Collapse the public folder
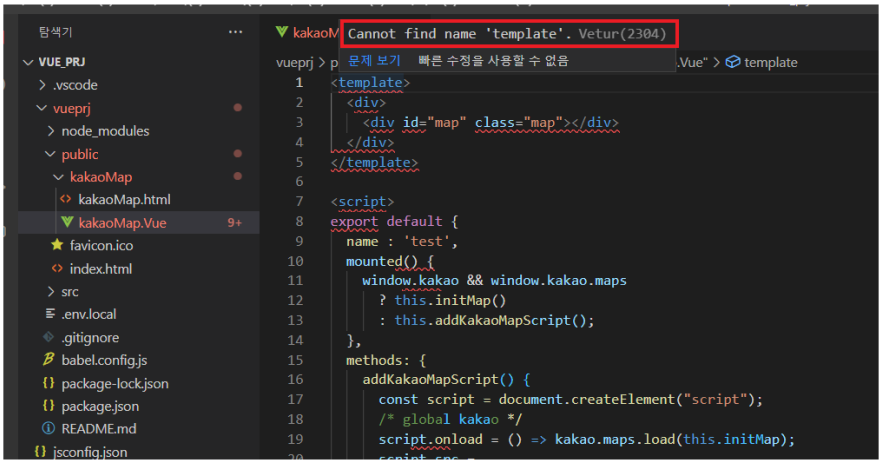 (50, 154)
